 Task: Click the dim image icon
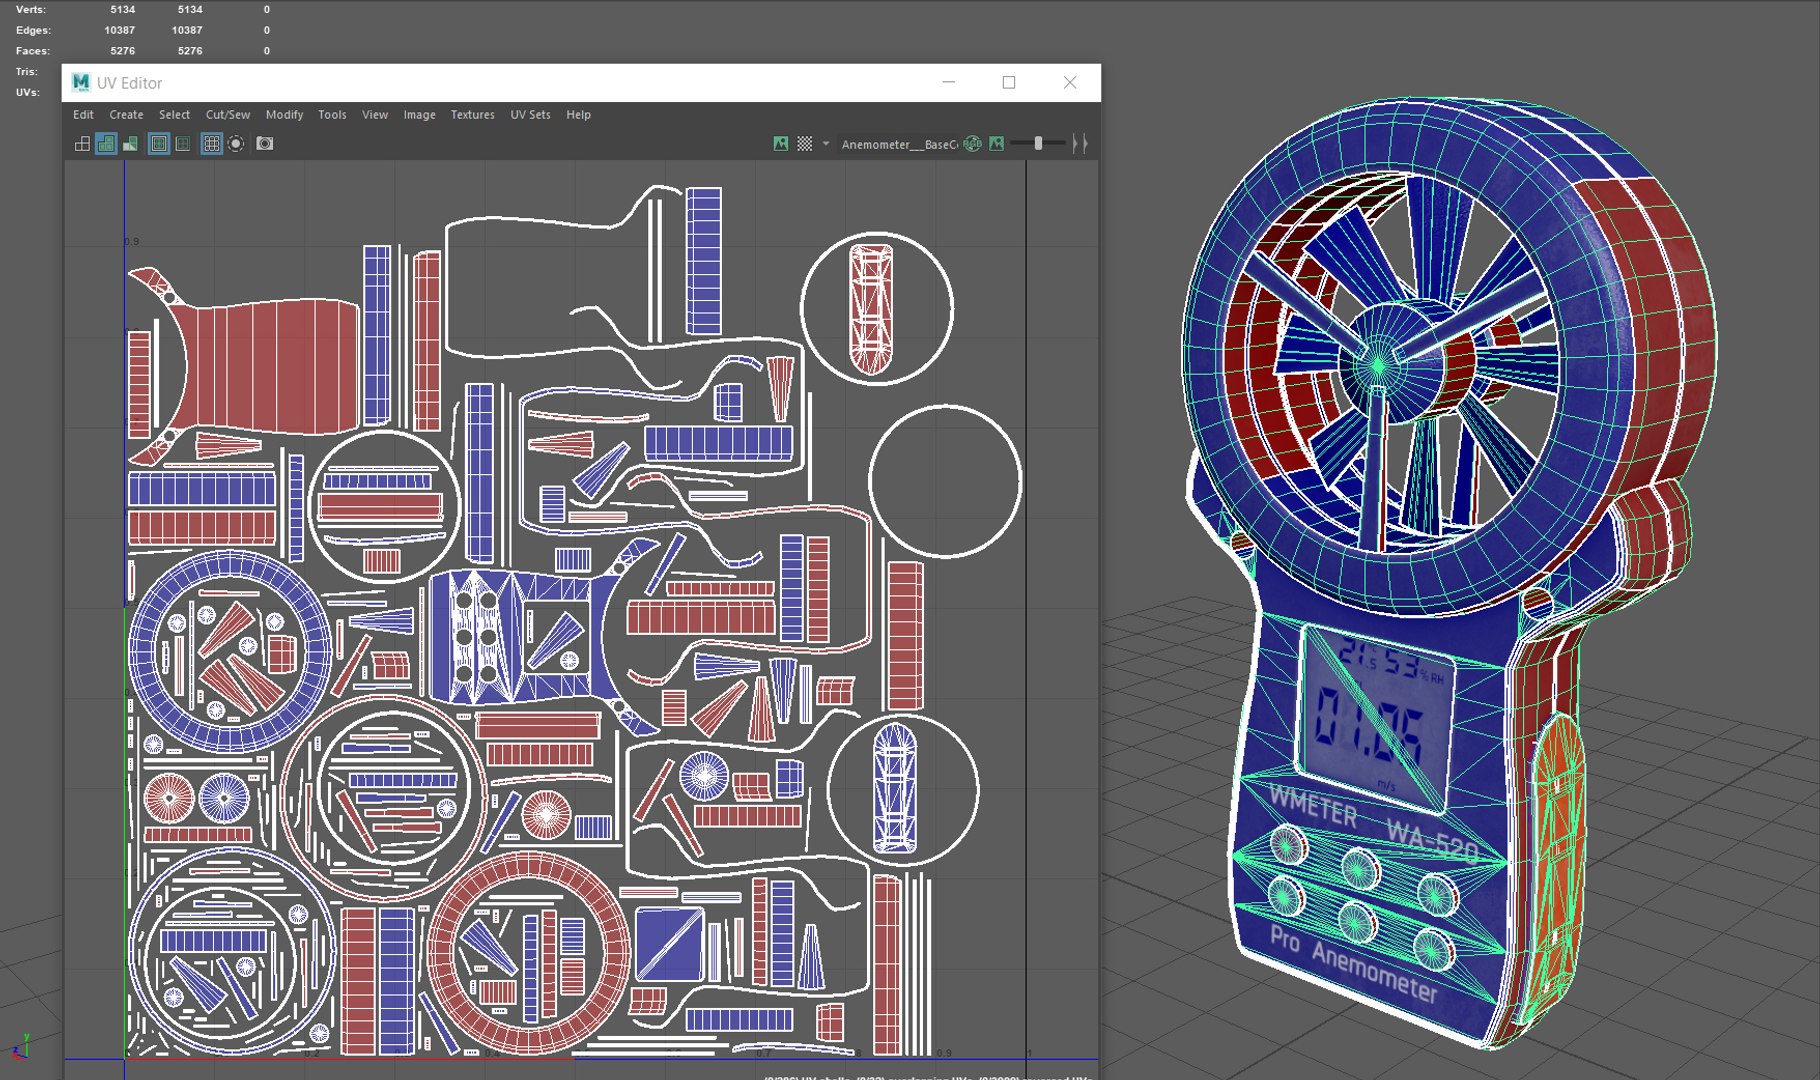(996, 144)
